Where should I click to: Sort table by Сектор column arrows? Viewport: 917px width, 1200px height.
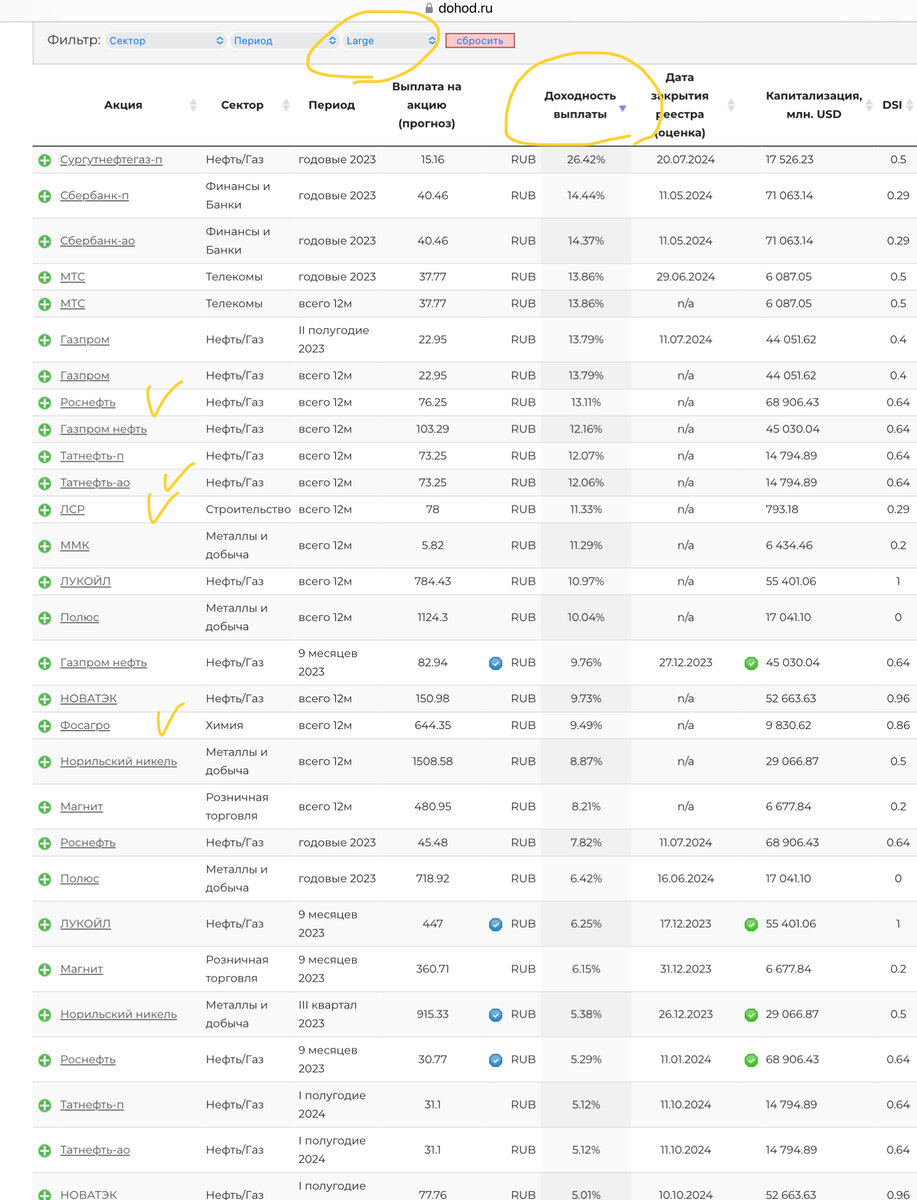pos(286,105)
